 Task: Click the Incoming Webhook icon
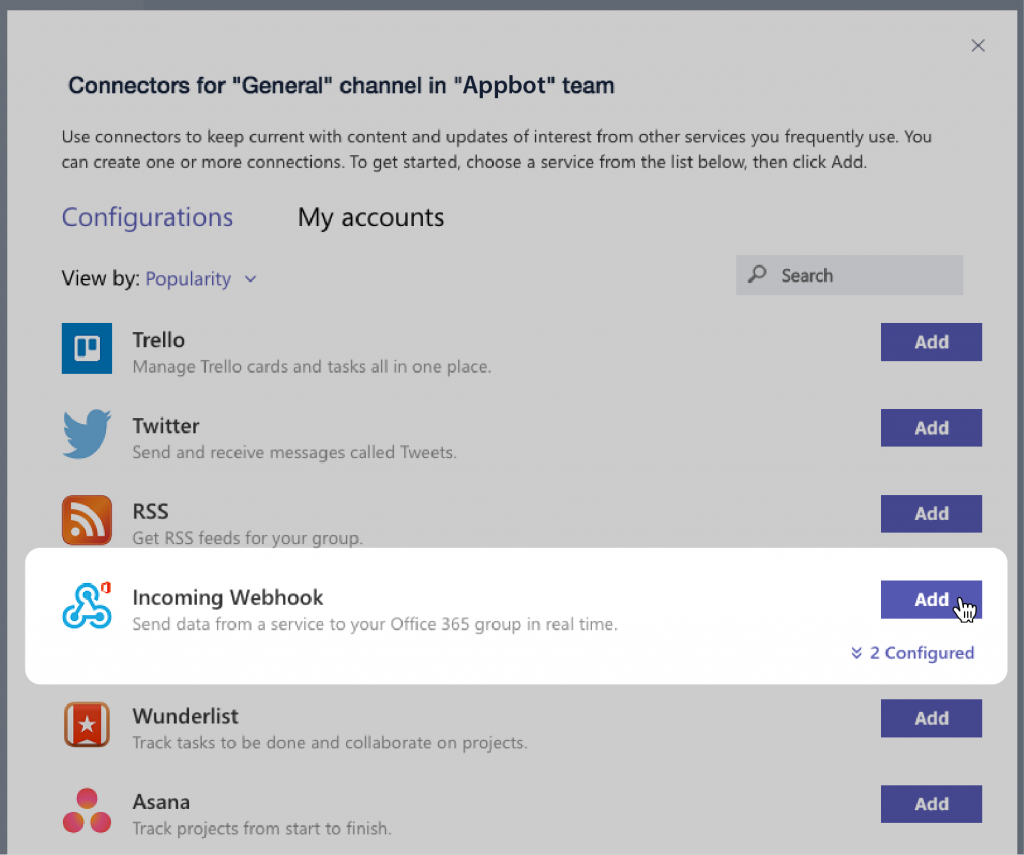tap(86, 604)
